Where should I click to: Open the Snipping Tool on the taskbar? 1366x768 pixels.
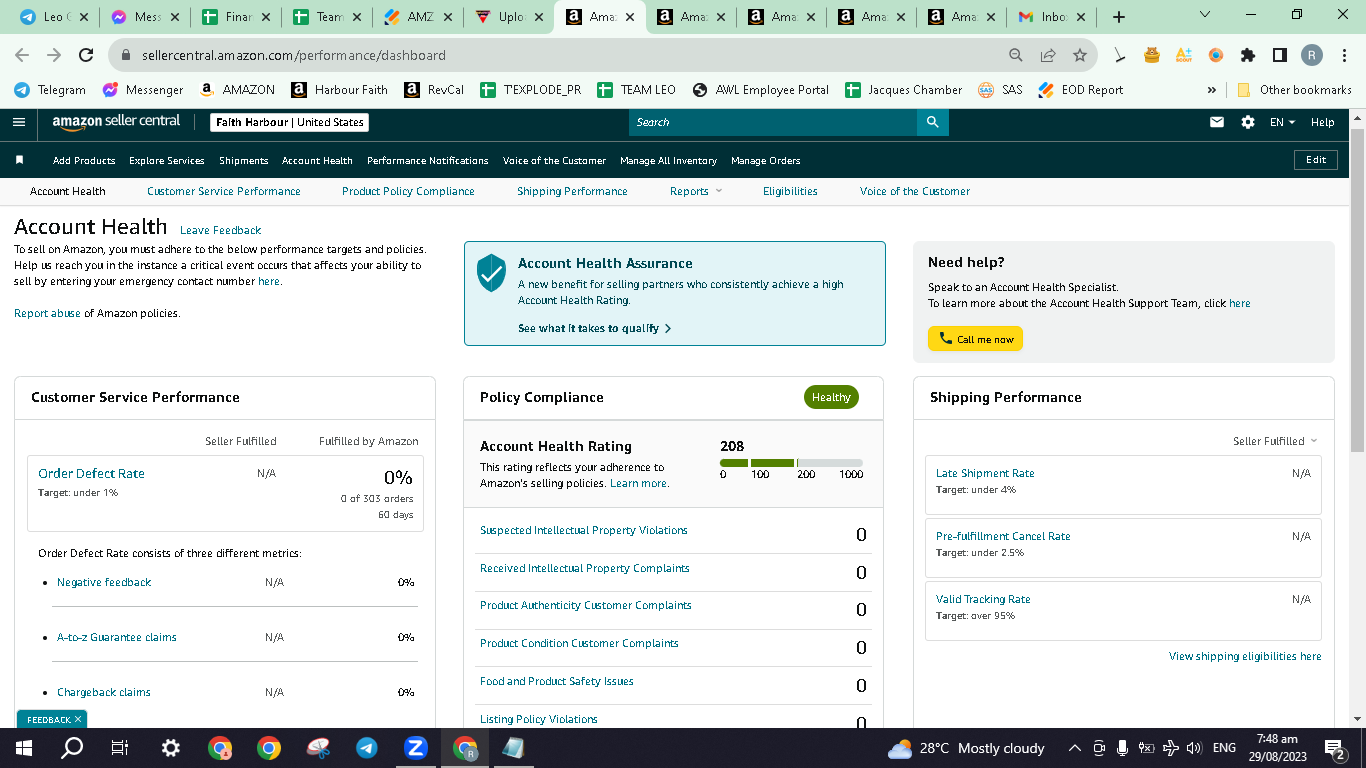pos(318,748)
